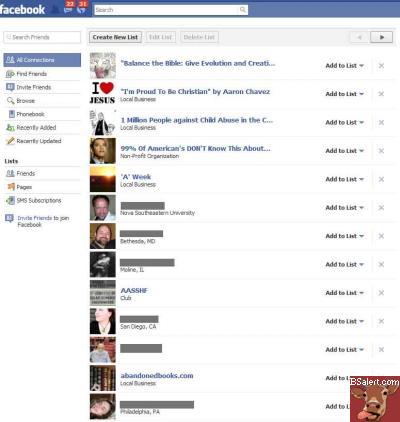Click the Facebook logo
The image size is (400, 422).
22,9
